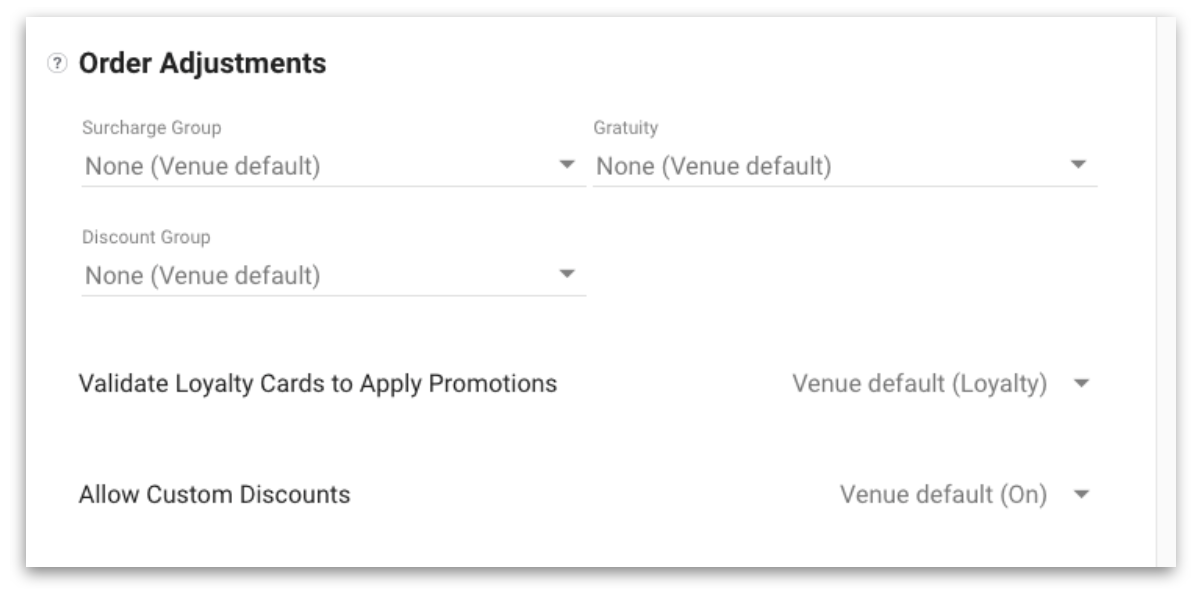This screenshot has height=590, width=1200.
Task: Select the Gratuity underlined input line
Action: (845, 186)
